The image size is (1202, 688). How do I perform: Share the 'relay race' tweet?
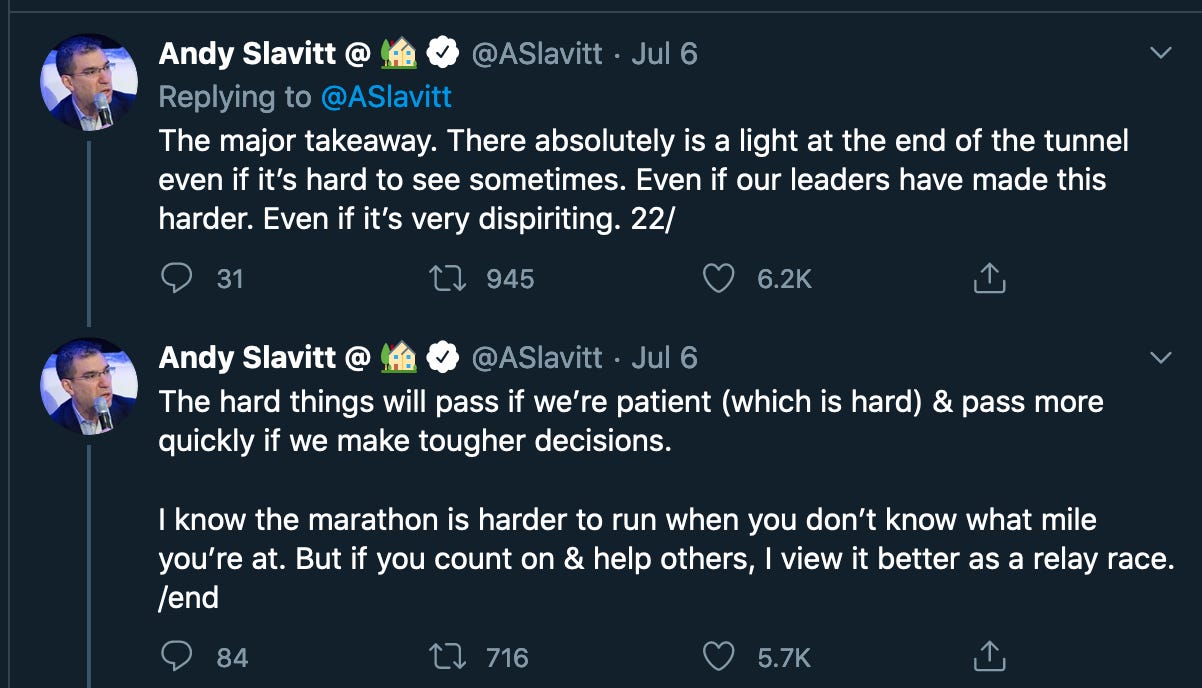click(x=988, y=656)
